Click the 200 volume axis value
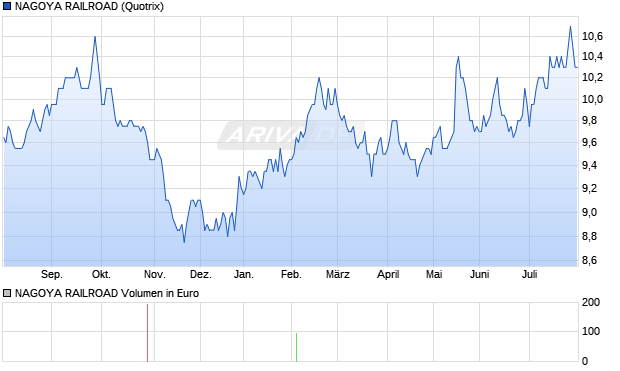 pyautogui.click(x=591, y=302)
